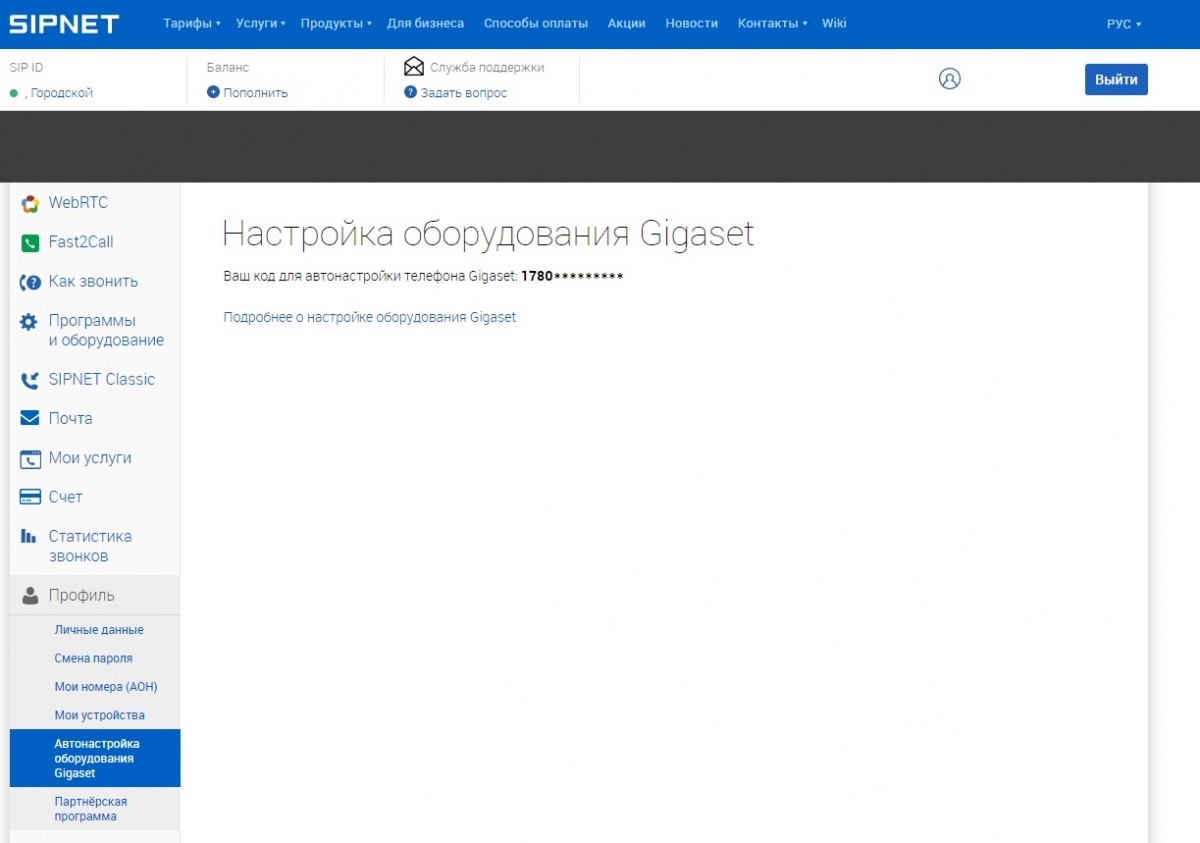Viewport: 1200px width, 843px height.
Task: Open Как звонить sidebar item
Action: click(x=95, y=282)
